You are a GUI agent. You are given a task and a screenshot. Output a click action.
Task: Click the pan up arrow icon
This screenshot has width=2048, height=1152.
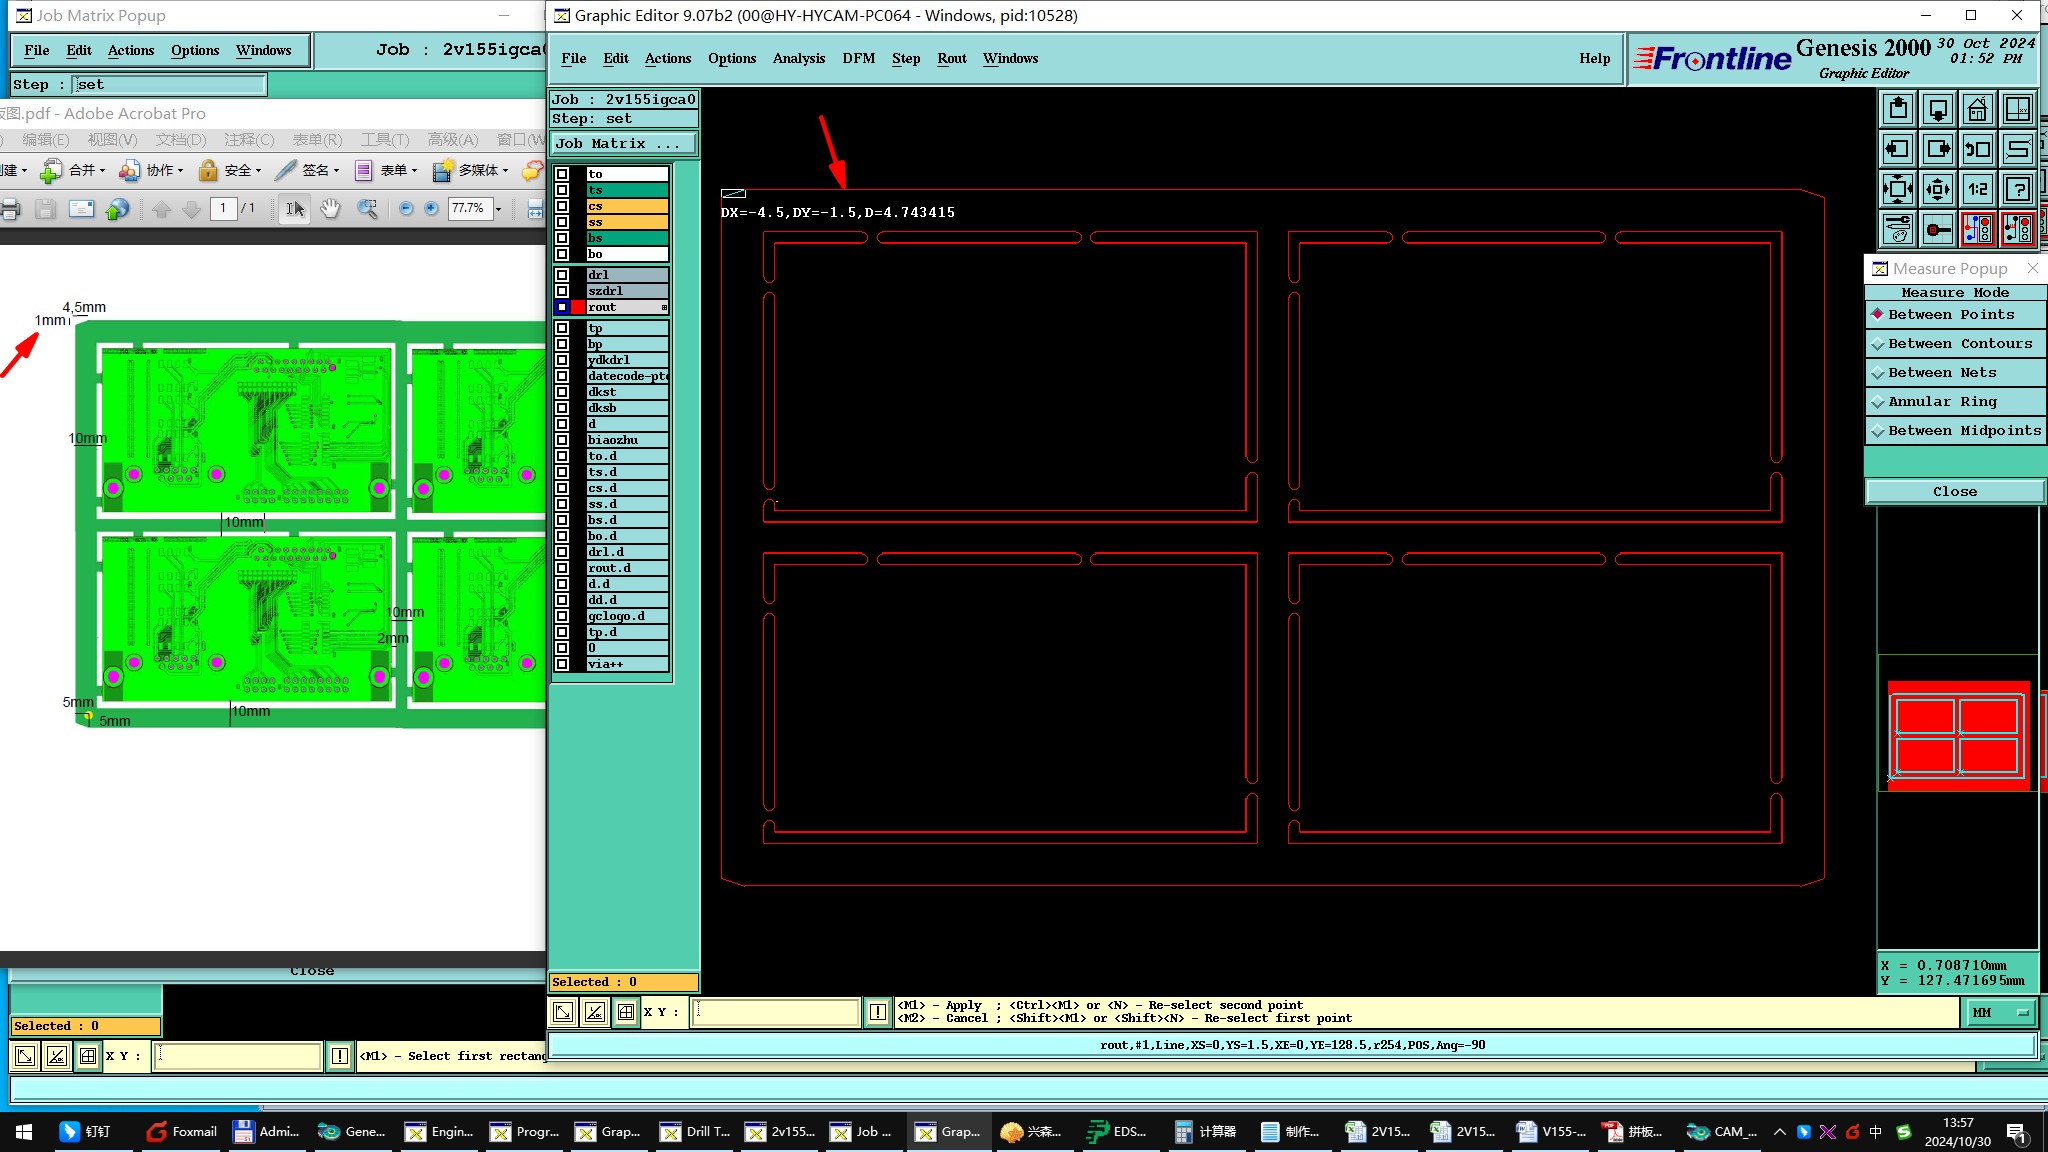tap(1897, 109)
